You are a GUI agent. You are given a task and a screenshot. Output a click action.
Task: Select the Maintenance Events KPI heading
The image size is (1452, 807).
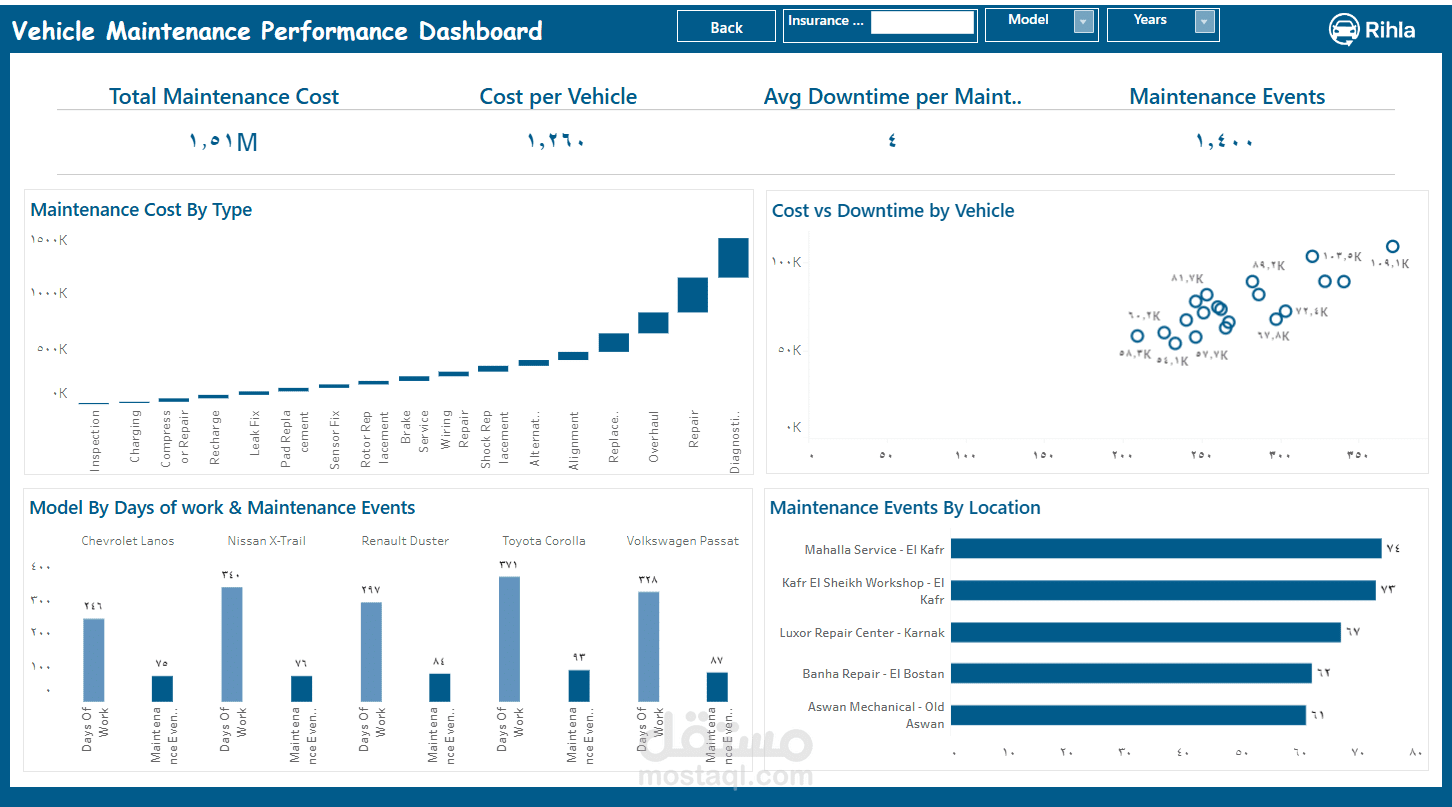click(1227, 97)
